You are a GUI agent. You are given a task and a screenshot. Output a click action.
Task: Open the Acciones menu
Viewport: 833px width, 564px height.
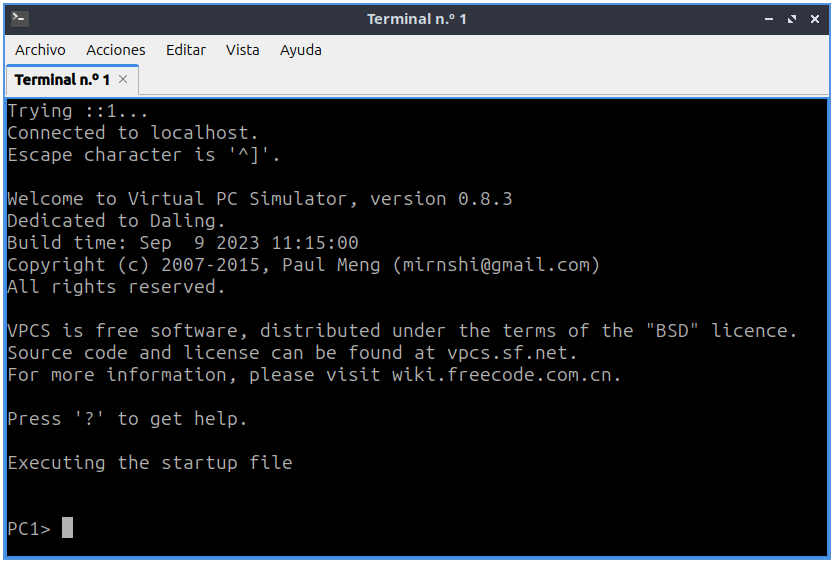tap(115, 50)
